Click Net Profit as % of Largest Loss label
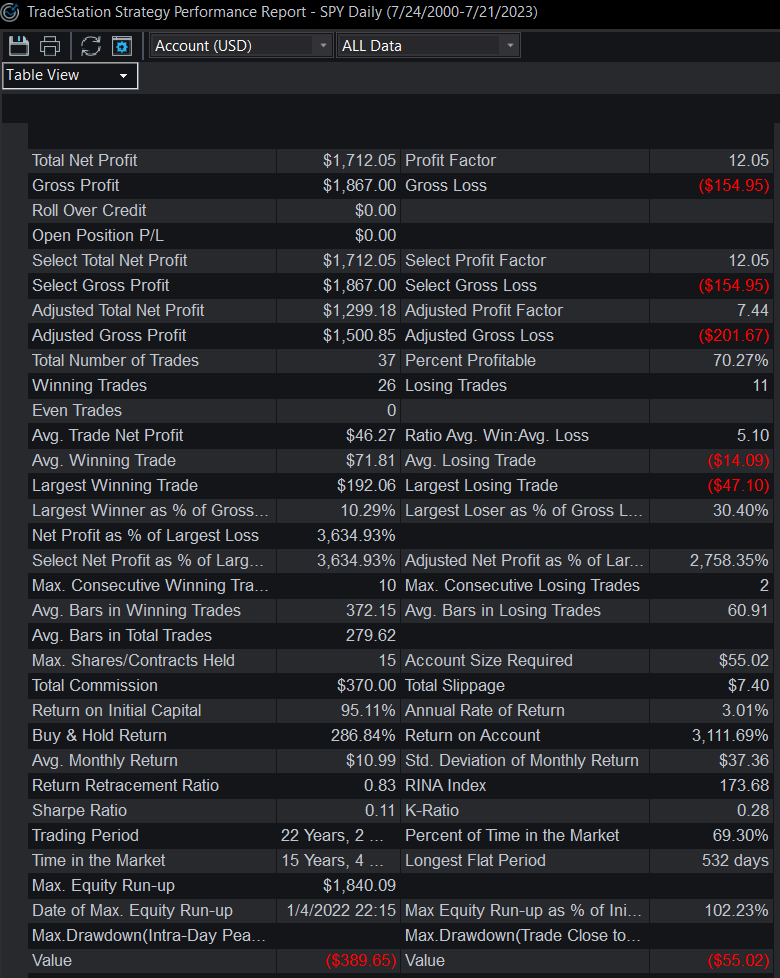Image resolution: width=780 pixels, height=978 pixels. [145, 535]
